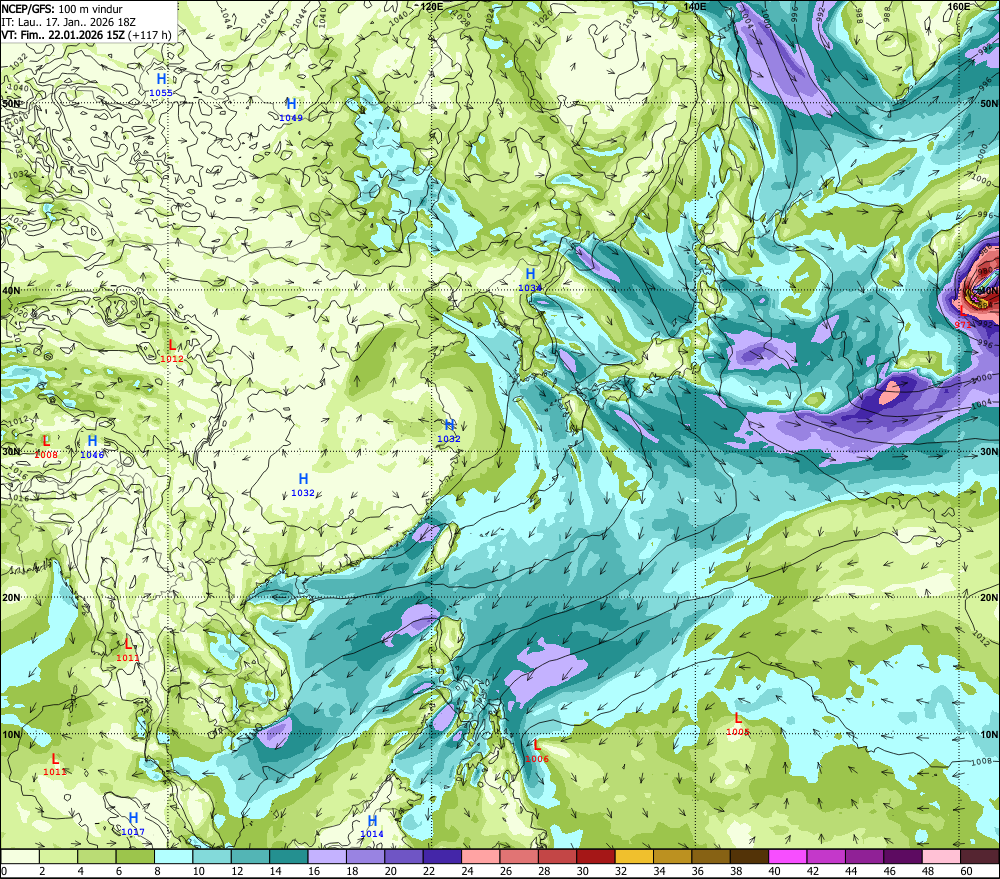Pick the 14–16 dark teal legend swatch
Image resolution: width=1000 pixels, height=879 pixels.
[x=289, y=856]
